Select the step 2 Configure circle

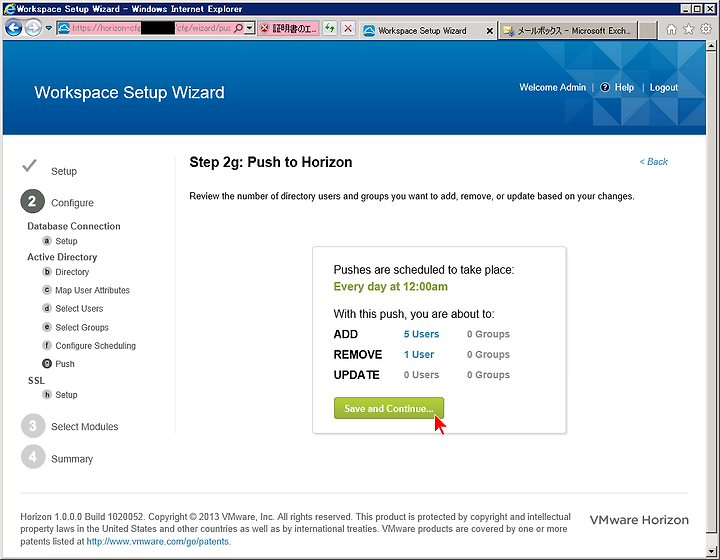tap(32, 201)
